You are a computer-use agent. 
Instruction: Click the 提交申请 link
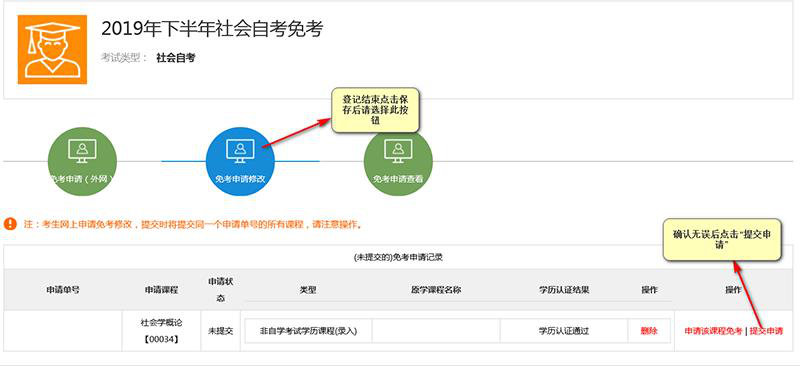click(766, 331)
